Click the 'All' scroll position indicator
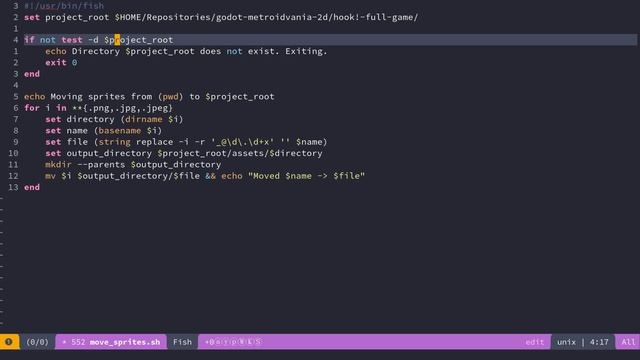The width and height of the screenshot is (640, 360). tap(628, 342)
